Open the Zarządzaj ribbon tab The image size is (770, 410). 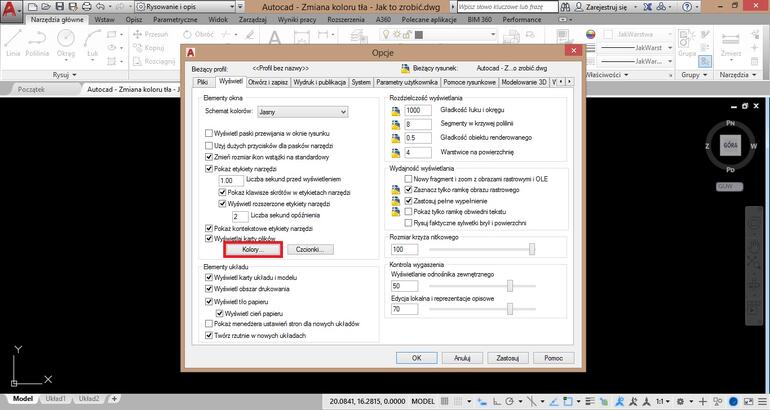click(x=252, y=20)
